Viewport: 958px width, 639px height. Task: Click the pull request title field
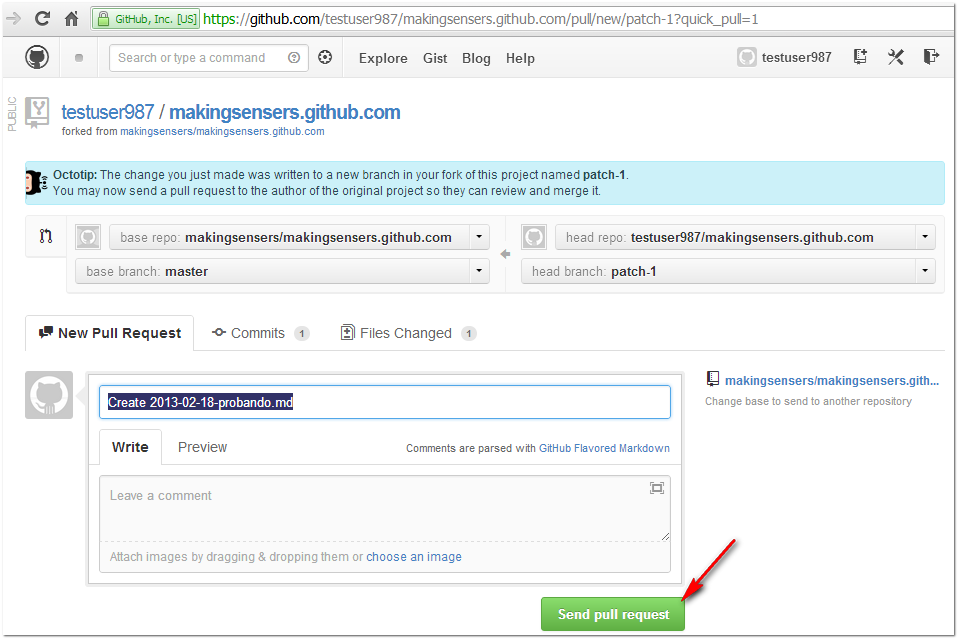(385, 402)
